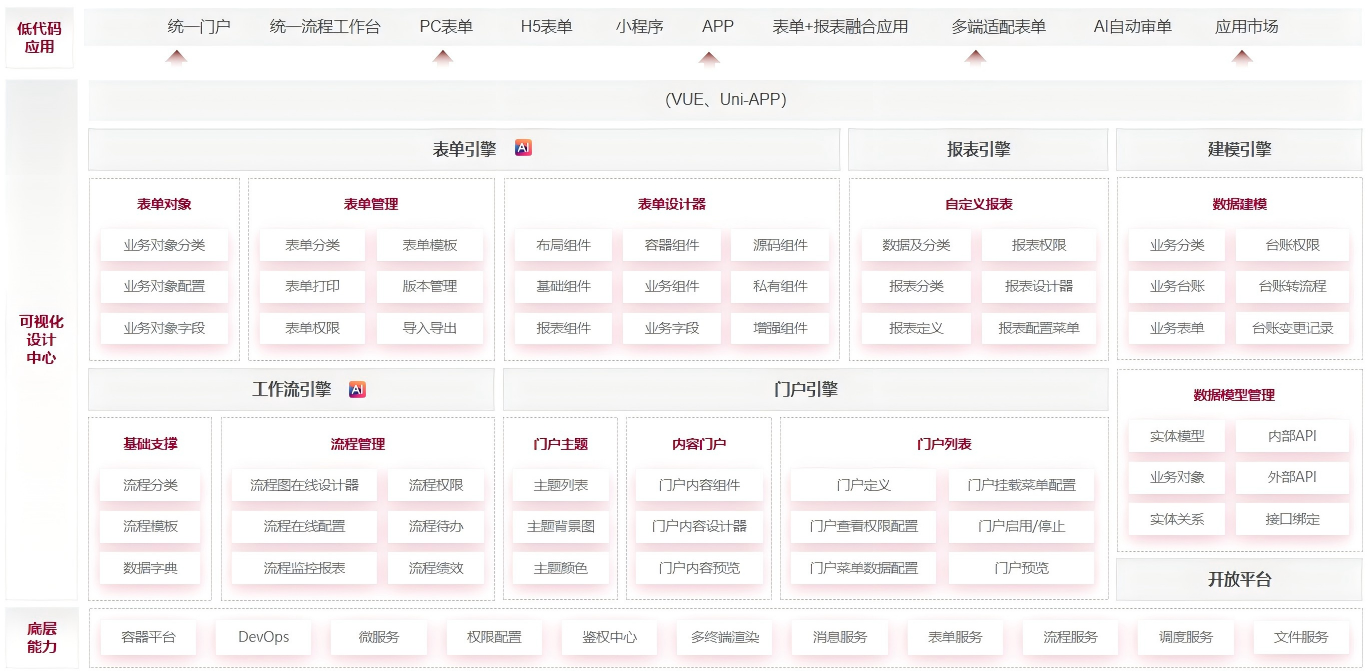The width and height of the screenshot is (1369, 671).
Task: Select the AI自动审单 top item
Action: [1132, 27]
